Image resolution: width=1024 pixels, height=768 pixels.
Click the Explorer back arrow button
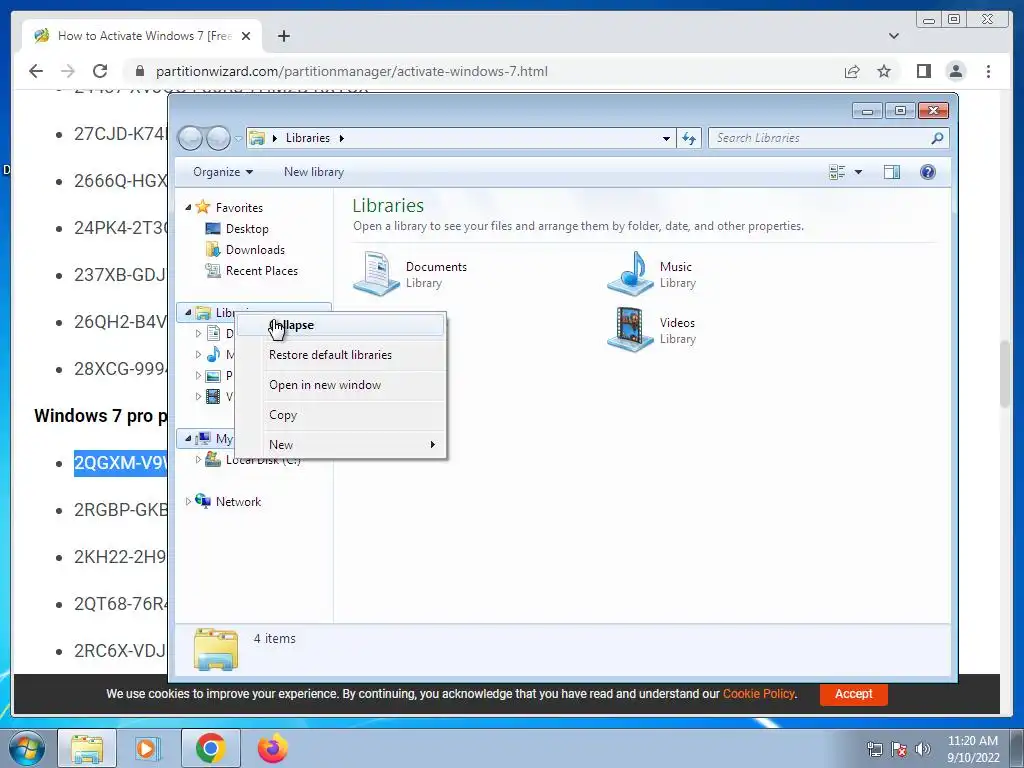click(x=190, y=138)
